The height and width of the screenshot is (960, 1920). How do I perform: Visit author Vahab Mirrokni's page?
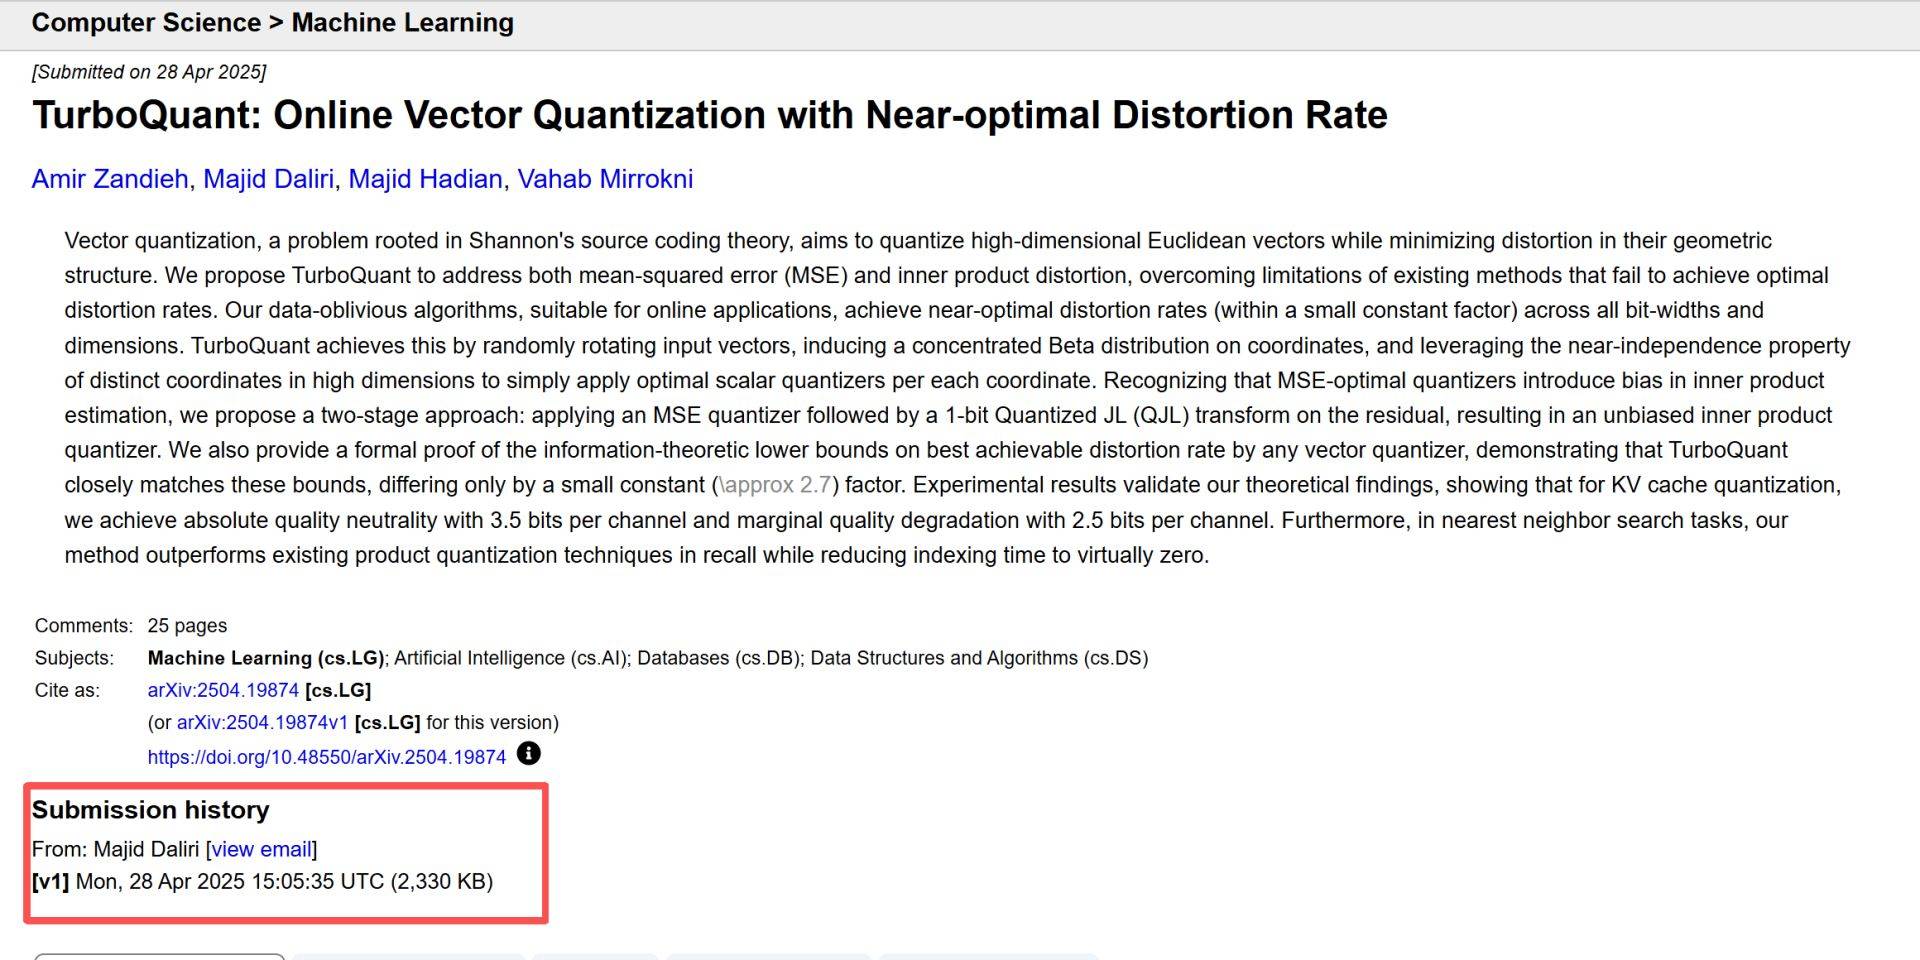coord(605,179)
